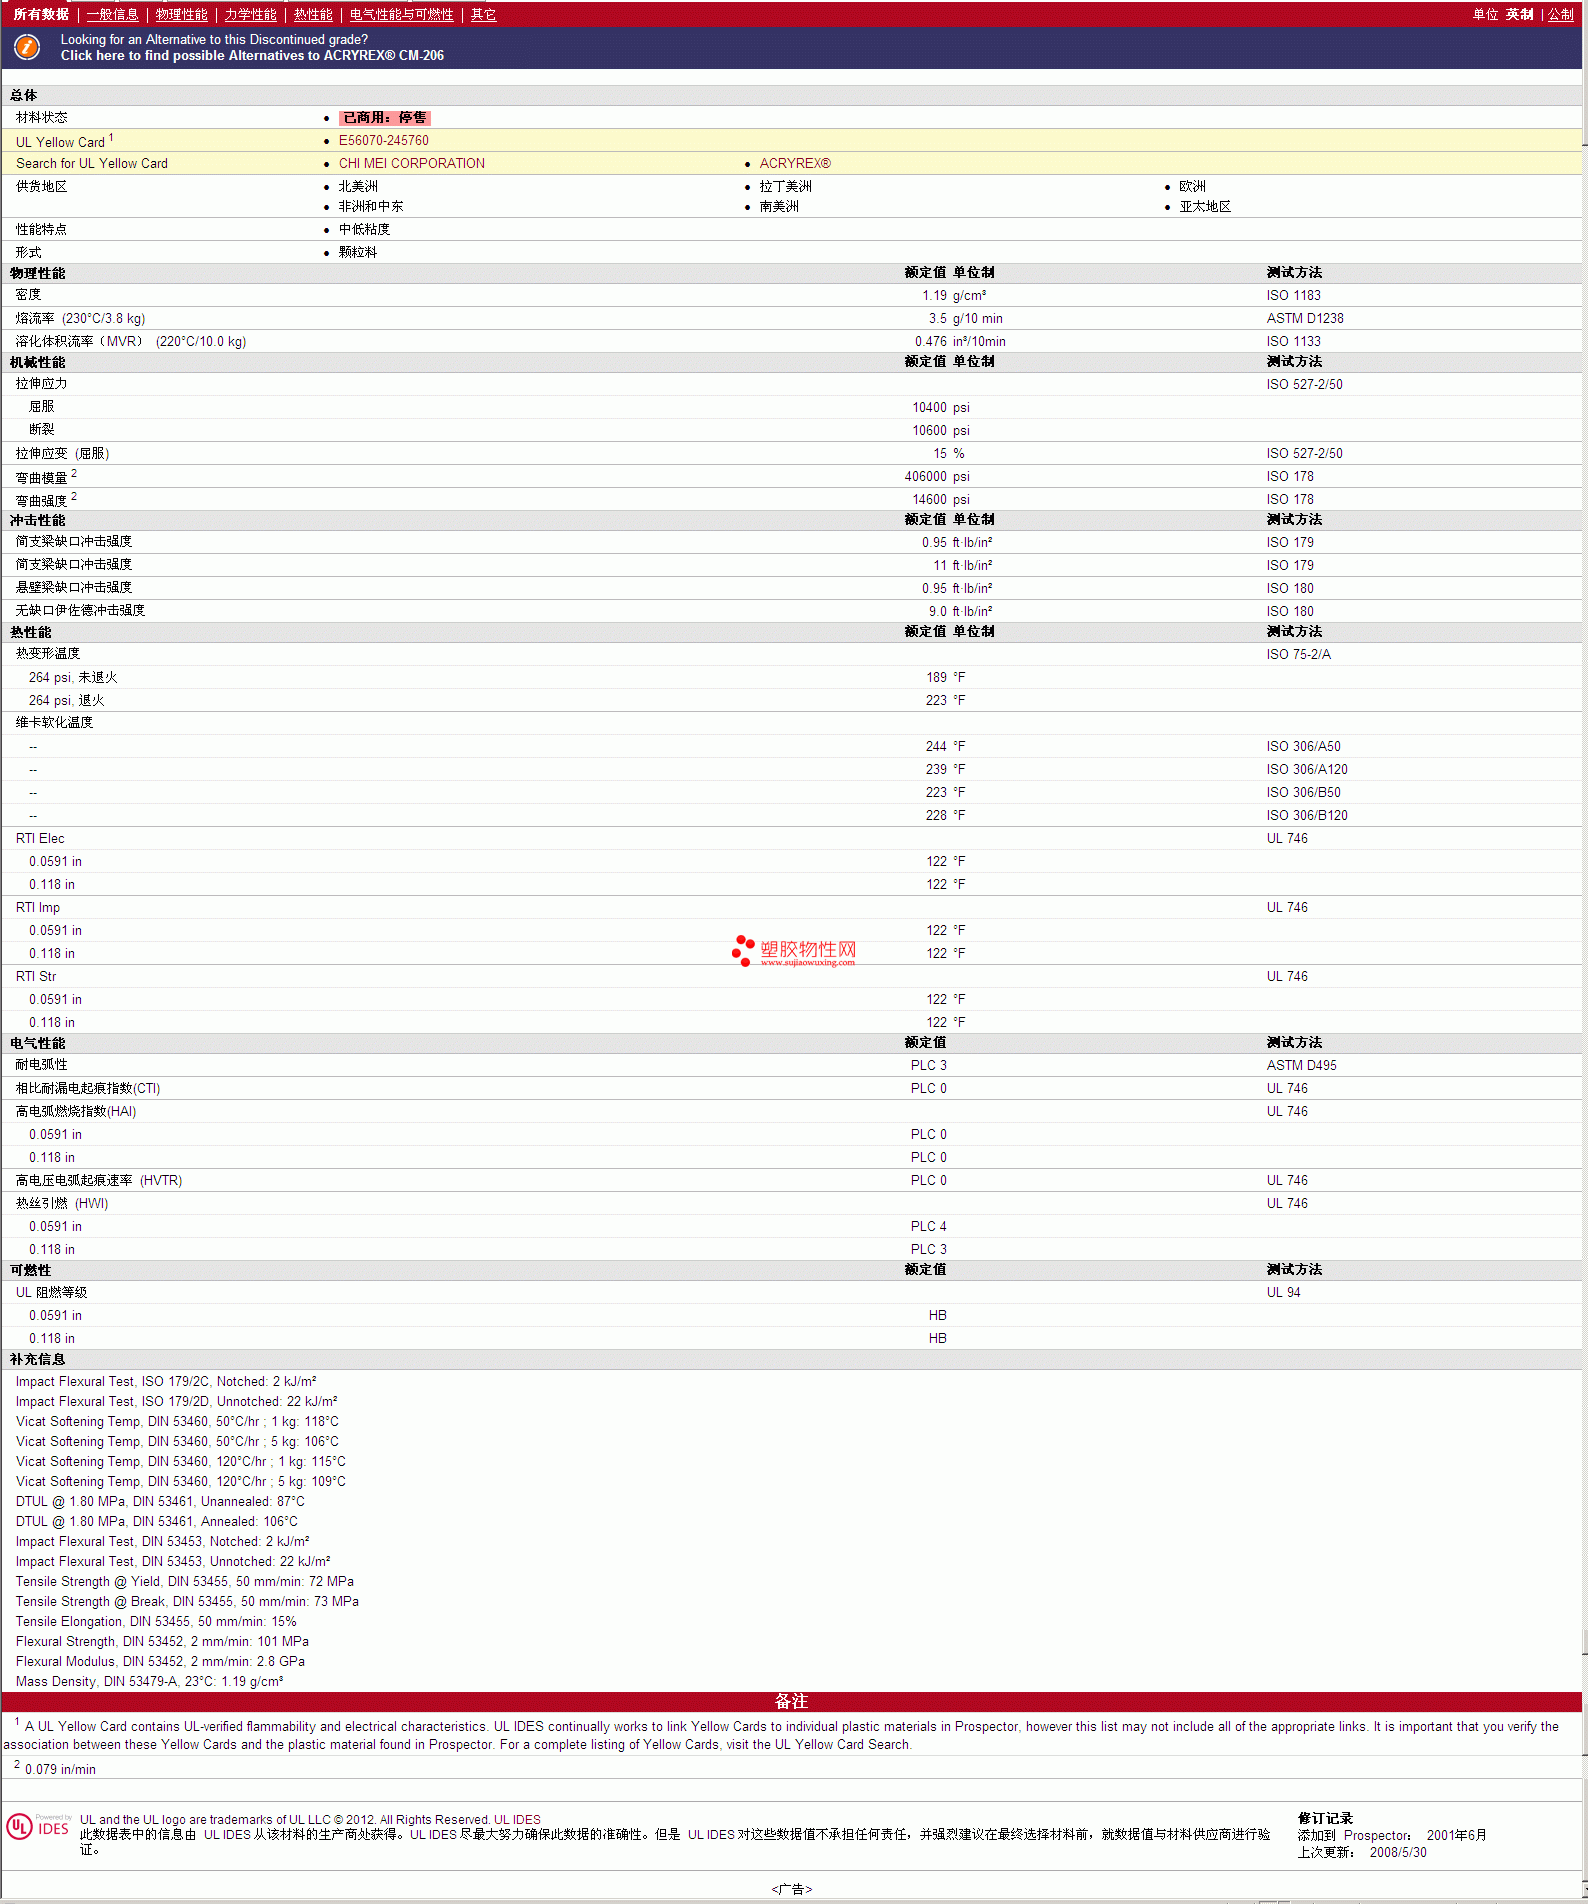Click the UL Yellow Card row label
Image resolution: width=1588 pixels, height=1904 pixels.
[x=64, y=141]
